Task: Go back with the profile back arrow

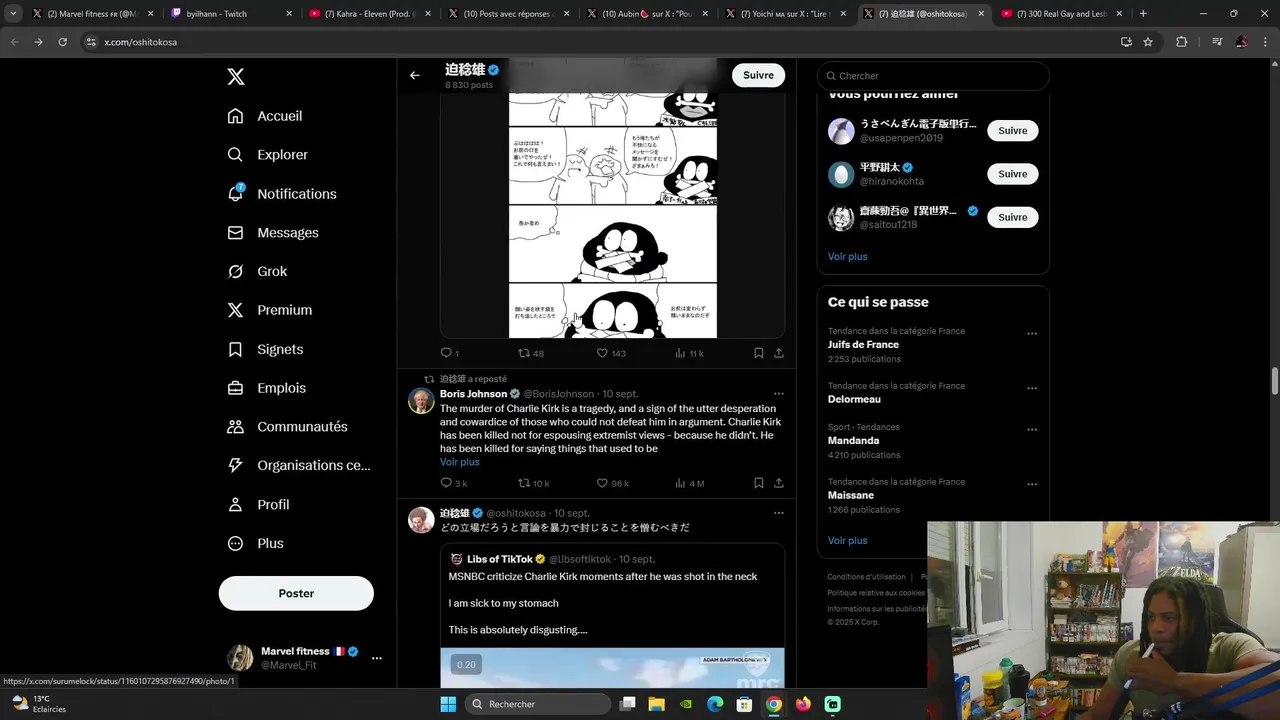Action: pyautogui.click(x=414, y=75)
